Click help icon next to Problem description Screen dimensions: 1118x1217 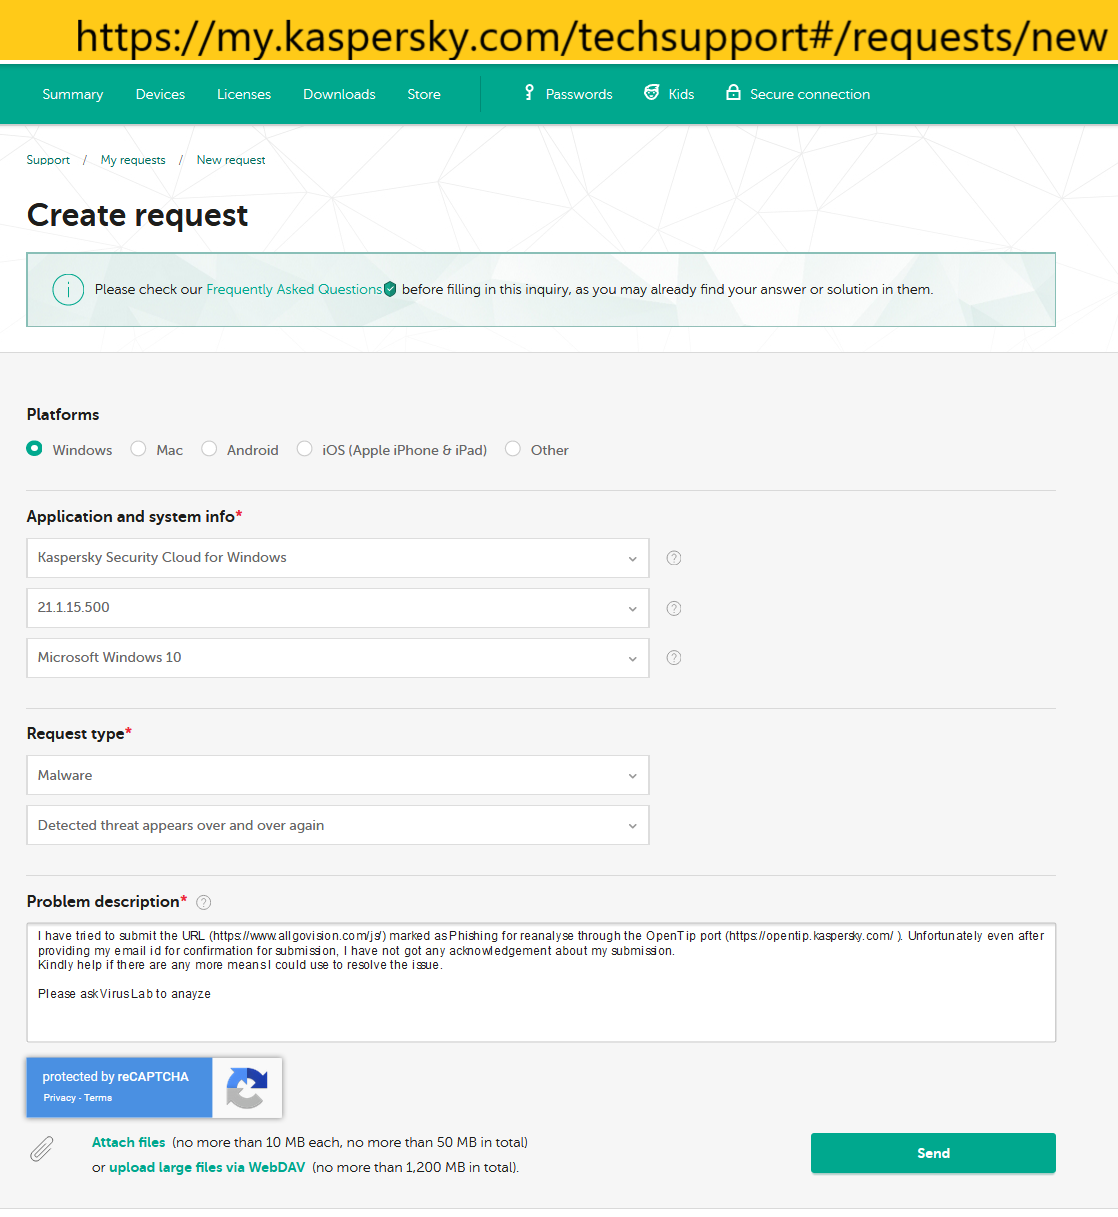tap(204, 902)
